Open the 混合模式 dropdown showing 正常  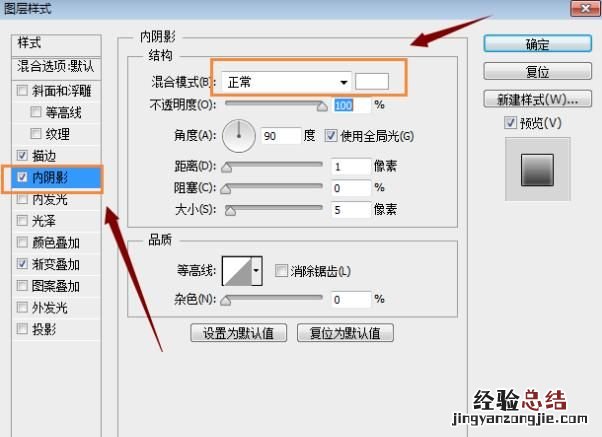(x=286, y=82)
